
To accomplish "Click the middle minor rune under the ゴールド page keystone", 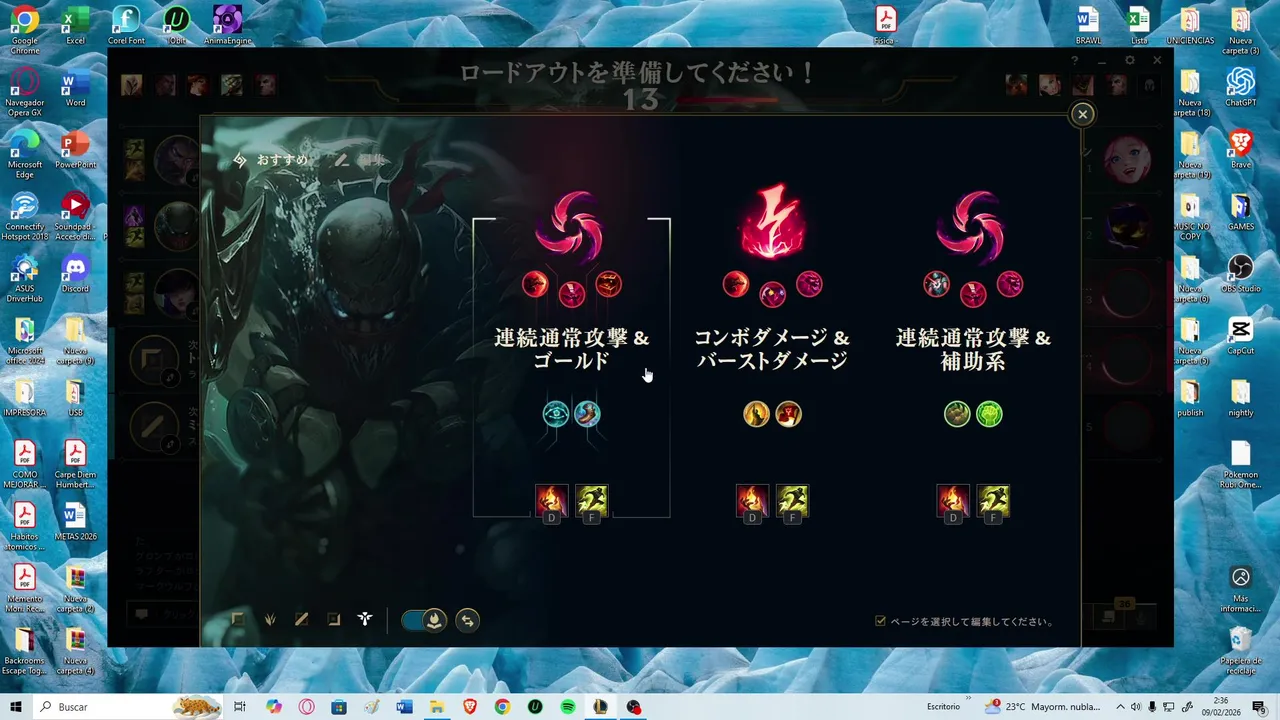I will pos(571,294).
